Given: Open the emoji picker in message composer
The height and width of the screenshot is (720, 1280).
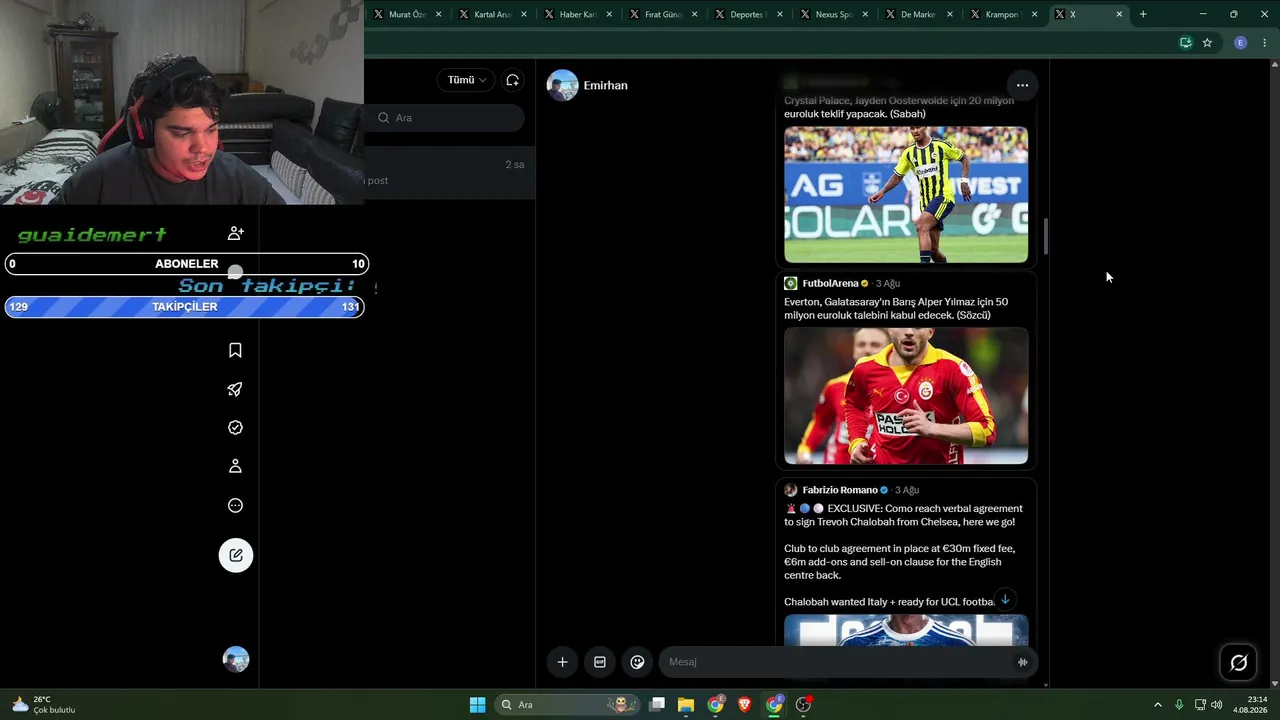Looking at the screenshot, I should pyautogui.click(x=637, y=662).
